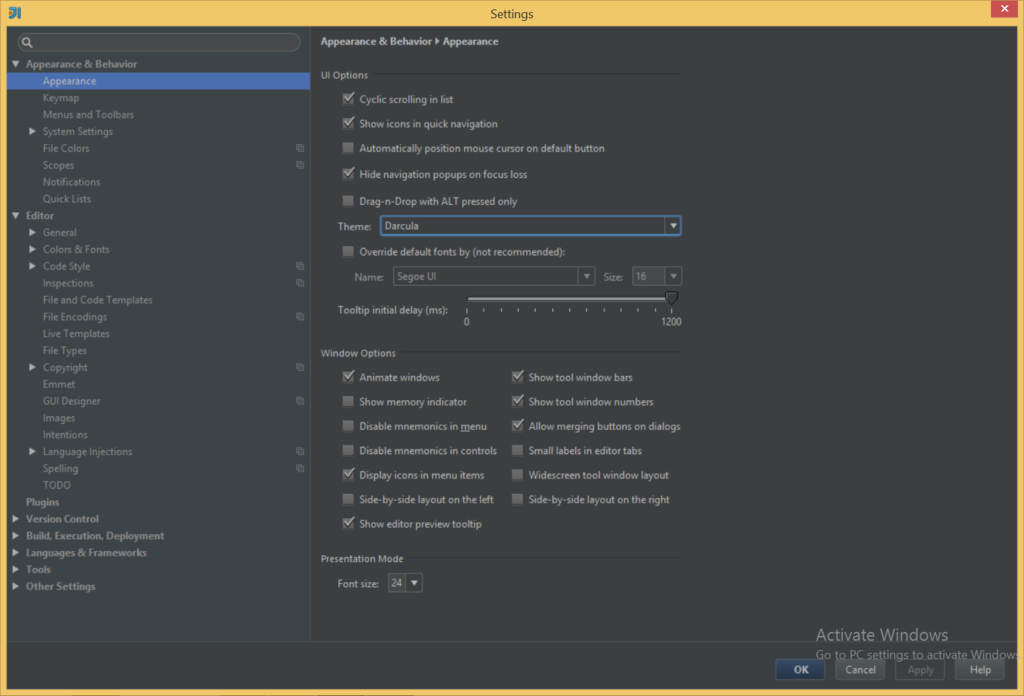This screenshot has width=1024, height=696.
Task: Click the share icon beside File Encodings
Action: (299, 316)
